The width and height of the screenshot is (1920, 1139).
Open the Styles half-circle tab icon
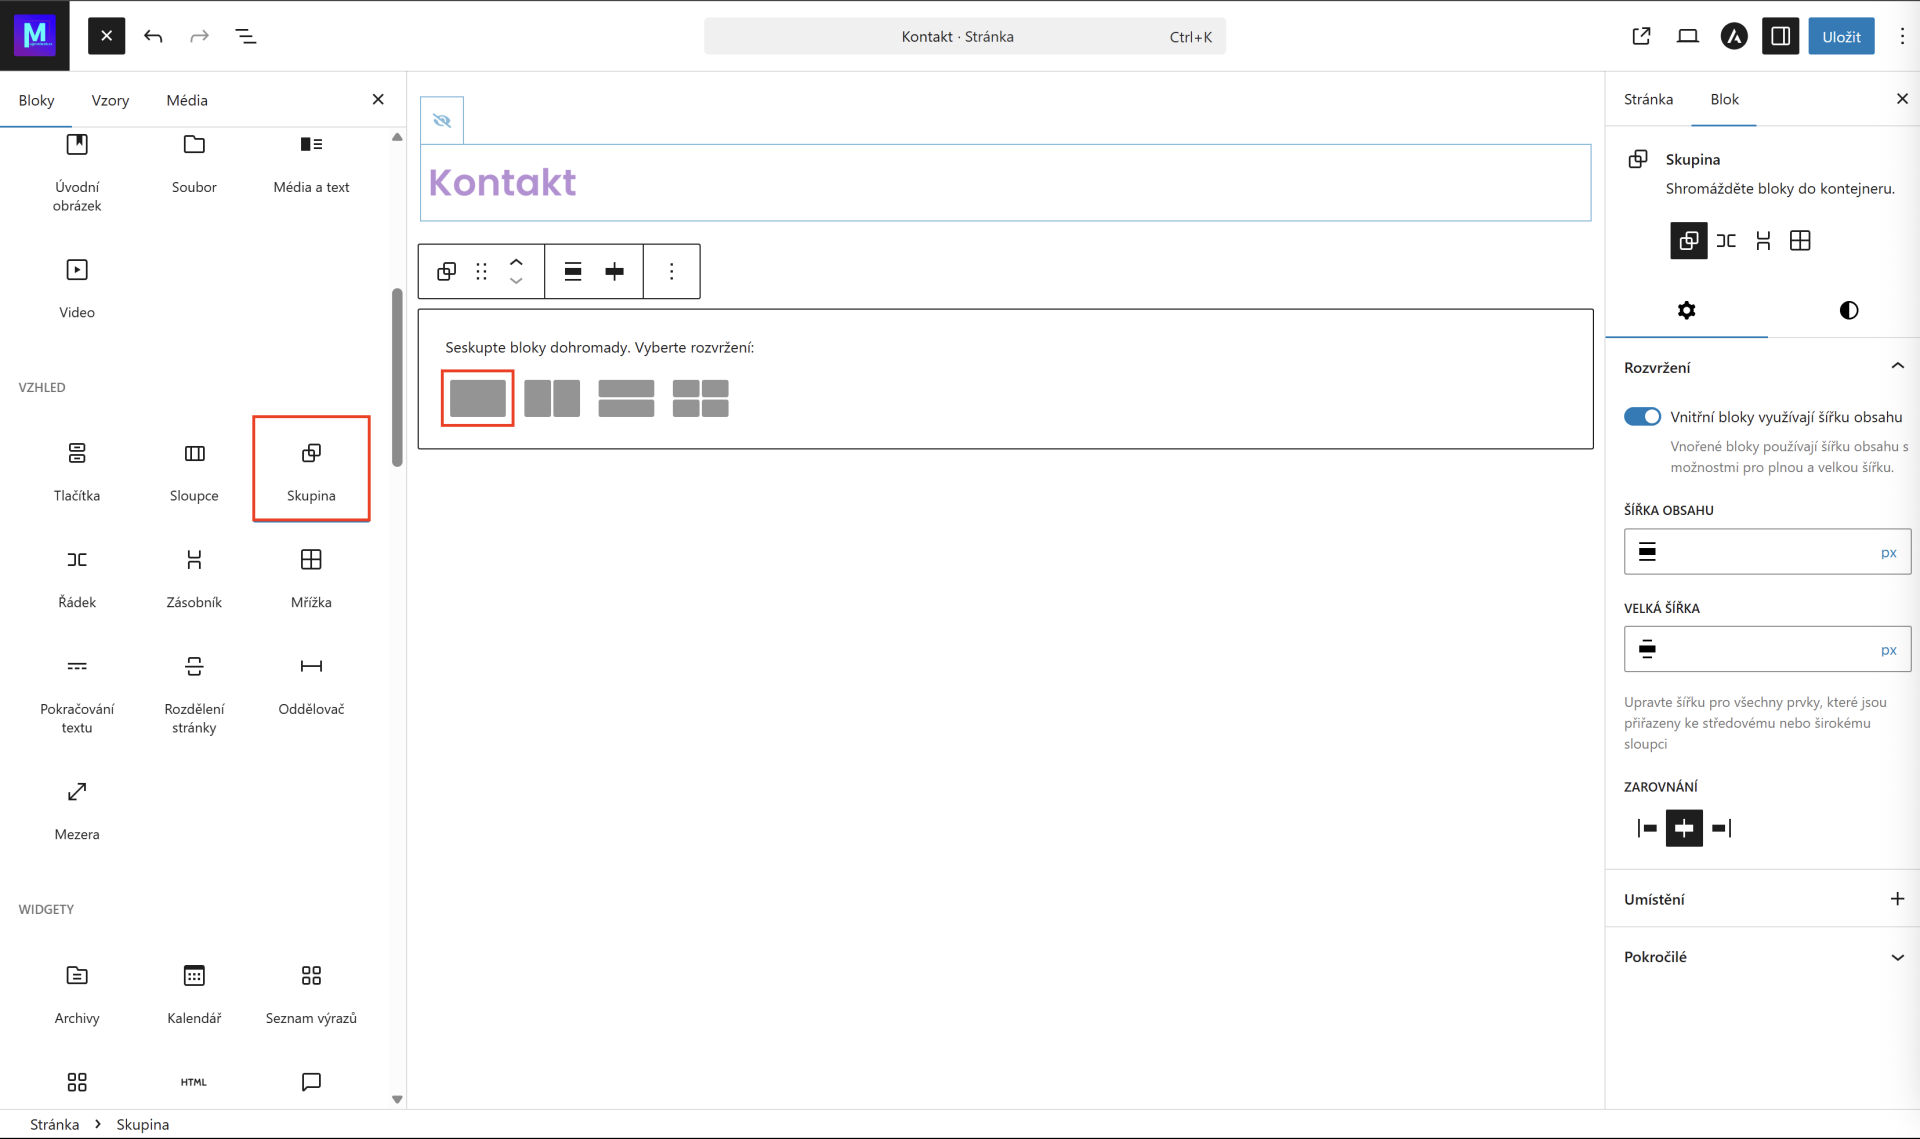(x=1848, y=310)
